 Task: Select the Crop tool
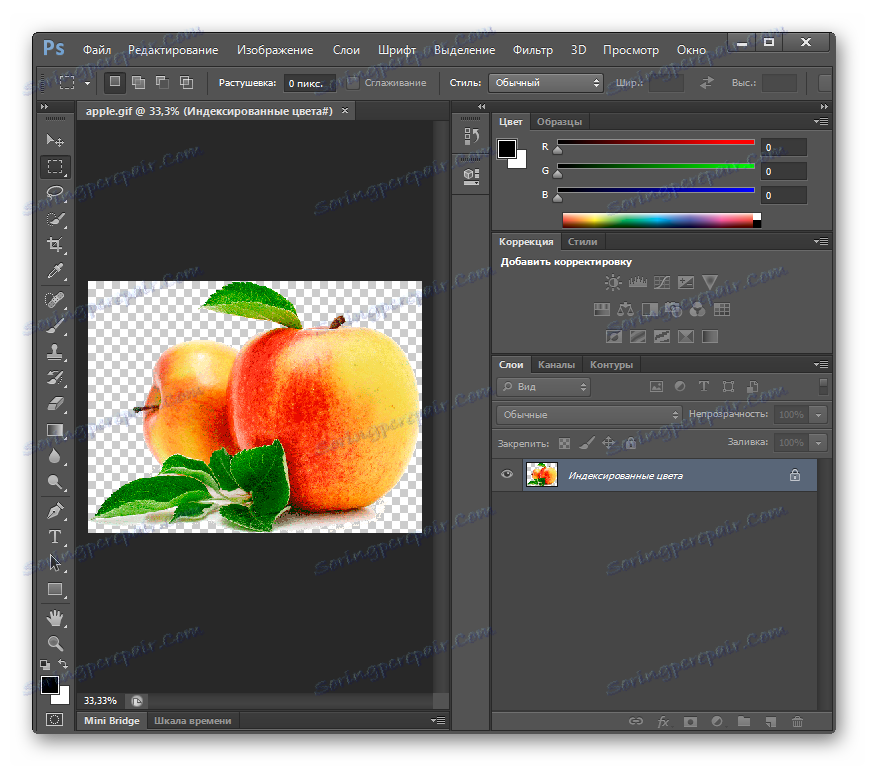pyautogui.click(x=55, y=245)
